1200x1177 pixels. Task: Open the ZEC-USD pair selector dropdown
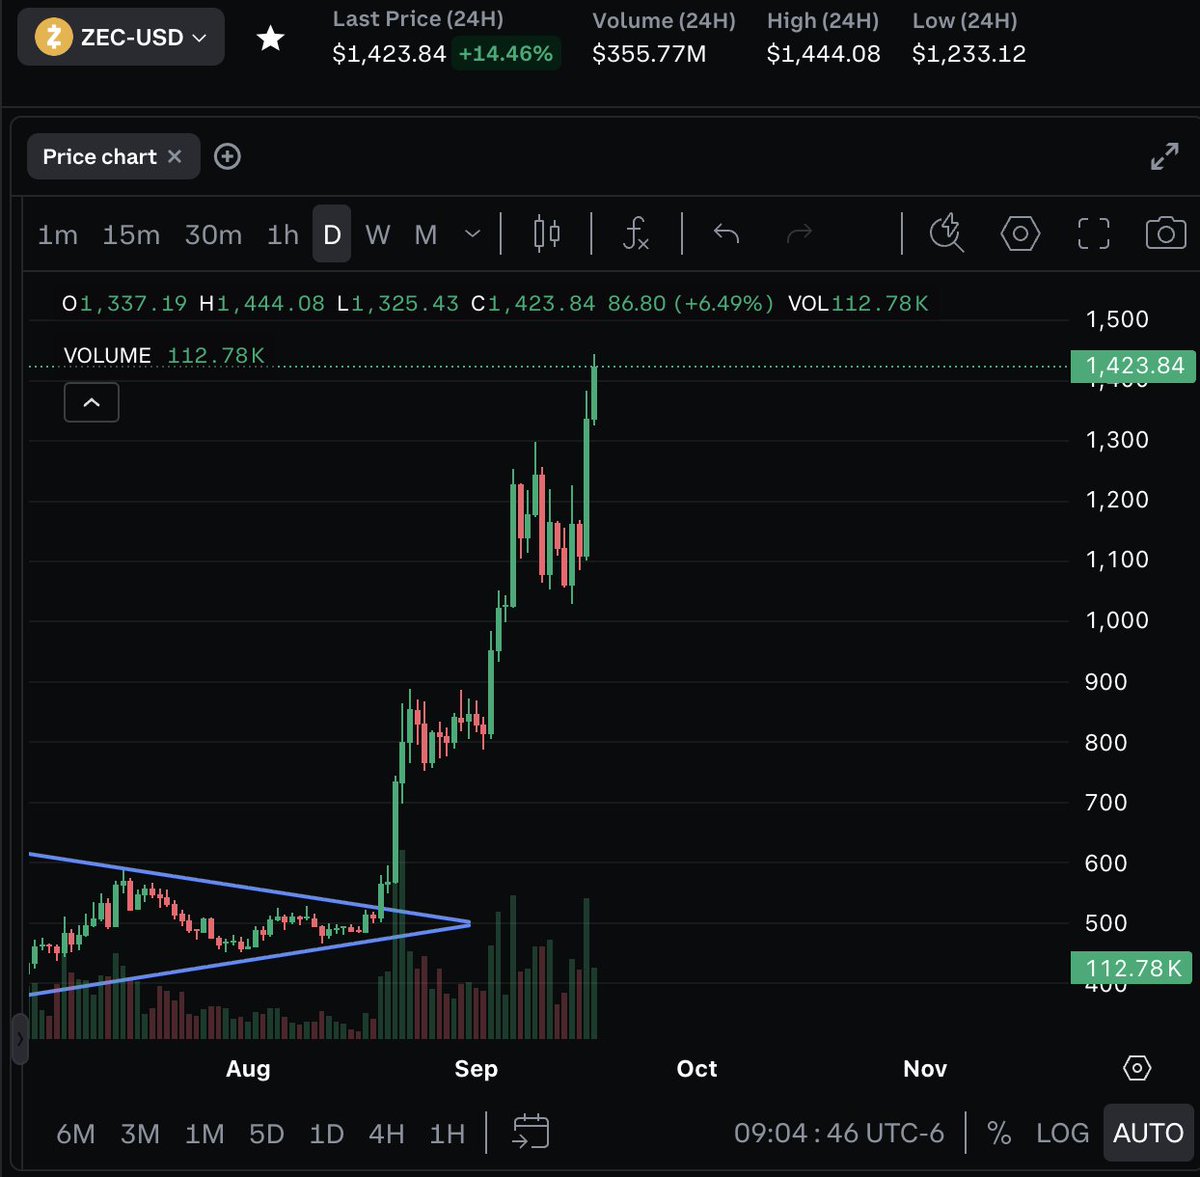[121, 38]
